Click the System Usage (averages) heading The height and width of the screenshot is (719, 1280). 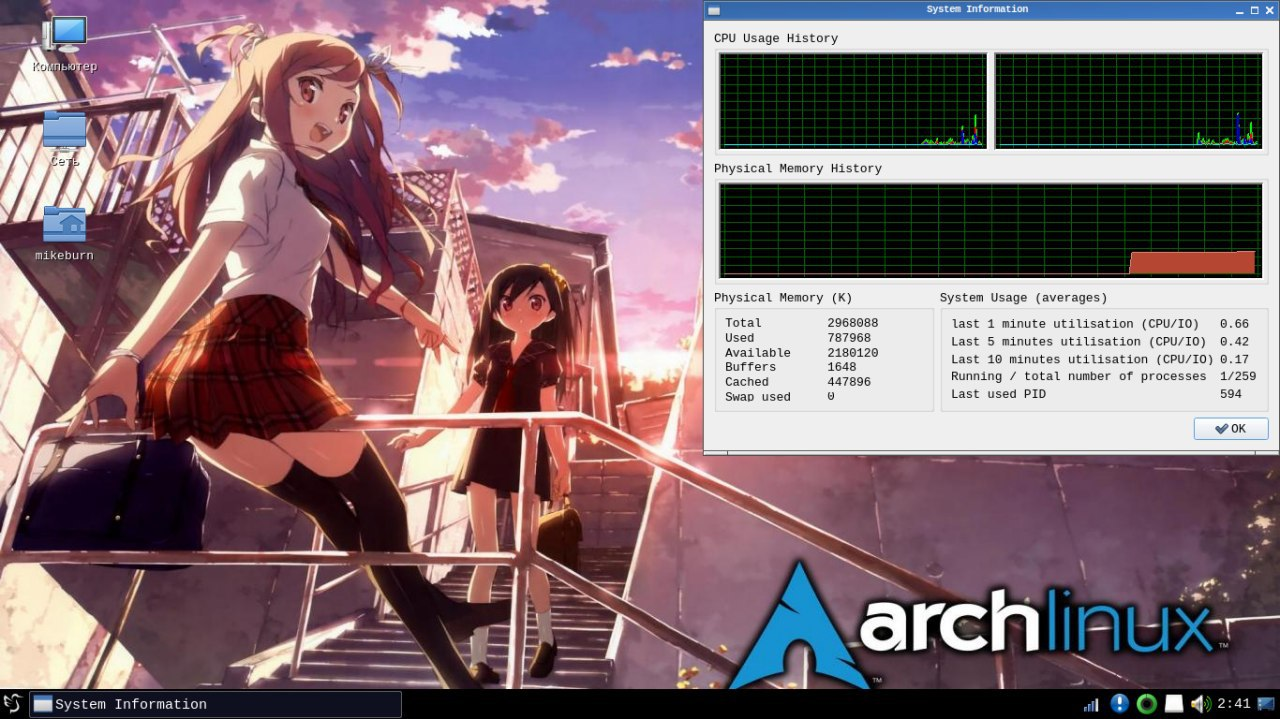1023,298
